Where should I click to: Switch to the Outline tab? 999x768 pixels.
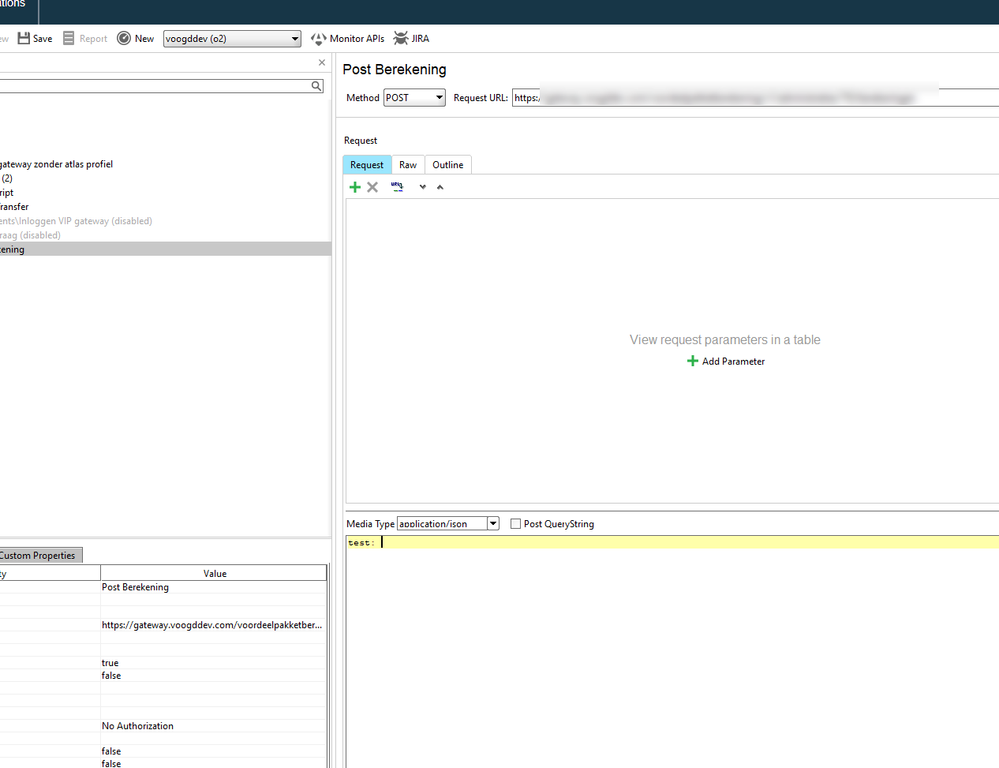(x=448, y=165)
